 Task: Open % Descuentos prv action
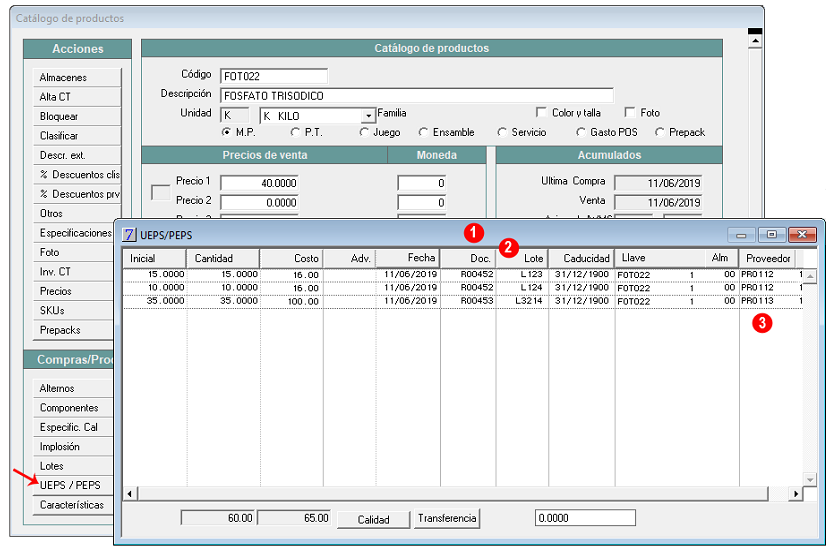pyautogui.click(x=77, y=194)
